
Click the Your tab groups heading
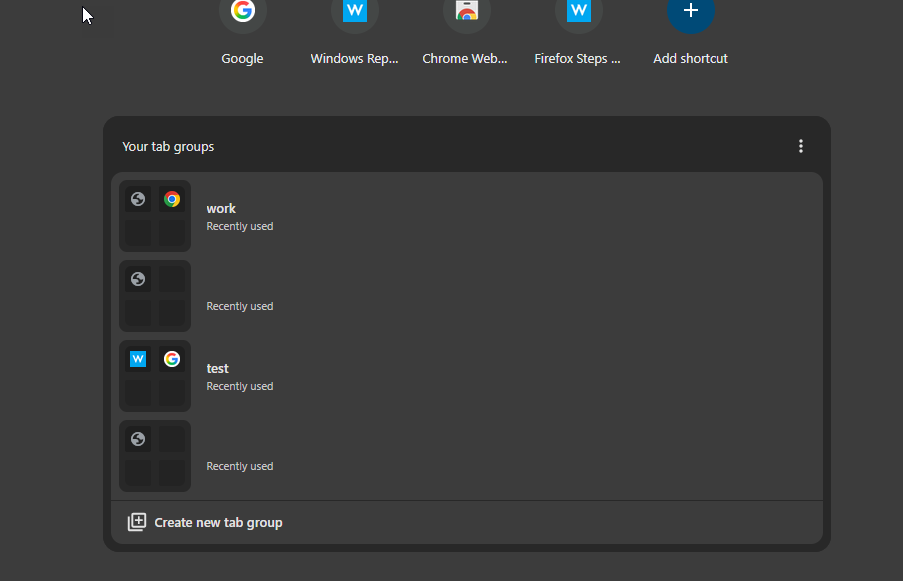168,146
